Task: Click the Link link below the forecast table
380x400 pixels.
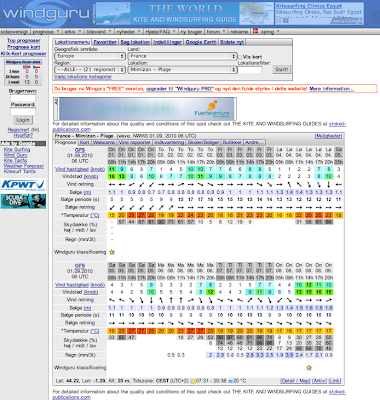Action: 335,381
